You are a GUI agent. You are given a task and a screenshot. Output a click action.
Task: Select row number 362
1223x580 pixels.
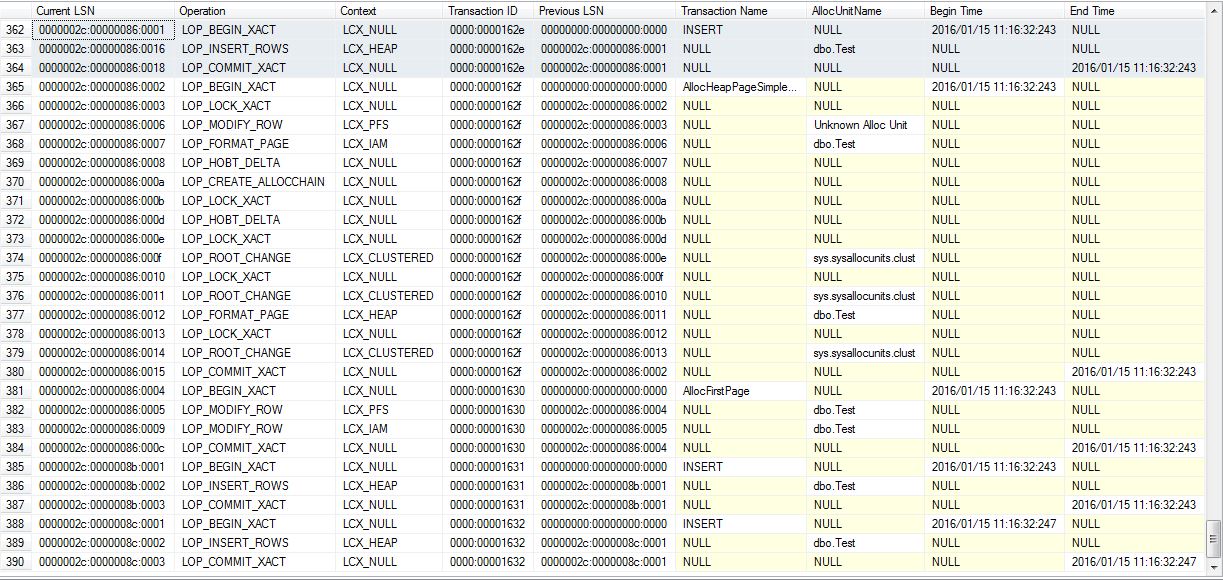[14, 30]
